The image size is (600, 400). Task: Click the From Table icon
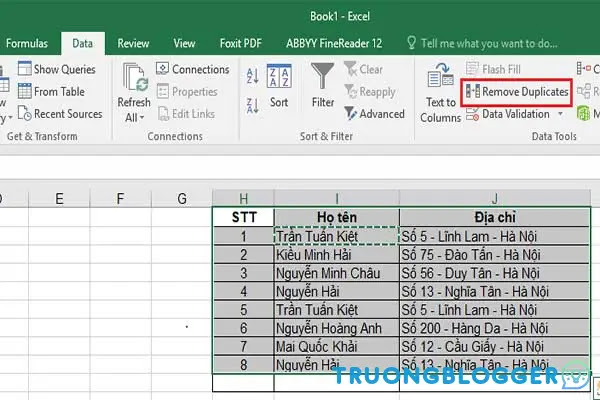point(25,91)
